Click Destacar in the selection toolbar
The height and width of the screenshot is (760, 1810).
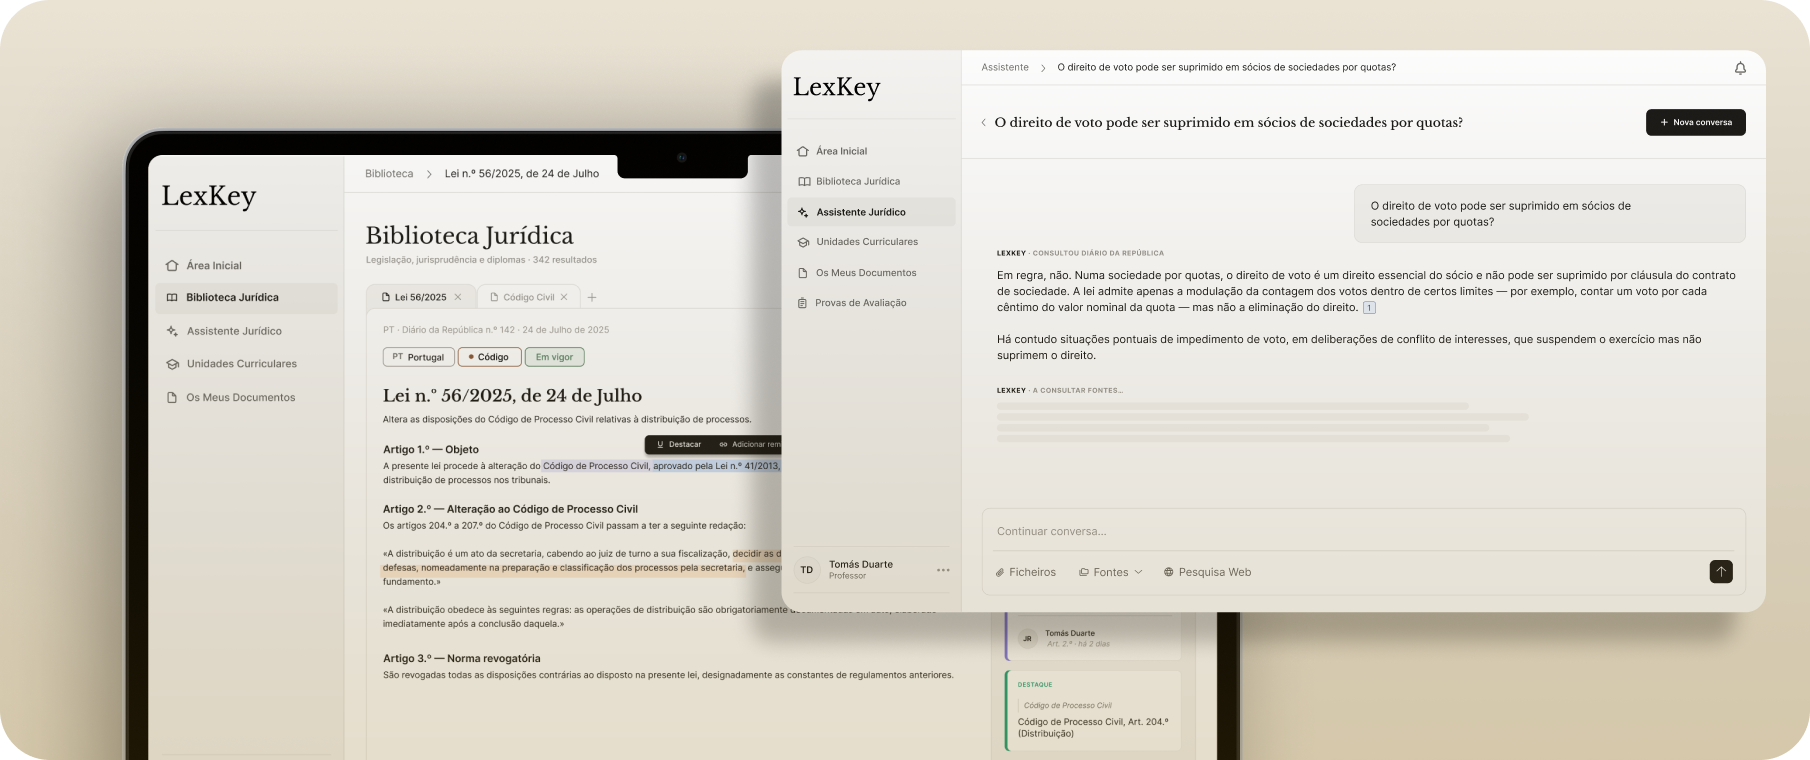click(679, 444)
